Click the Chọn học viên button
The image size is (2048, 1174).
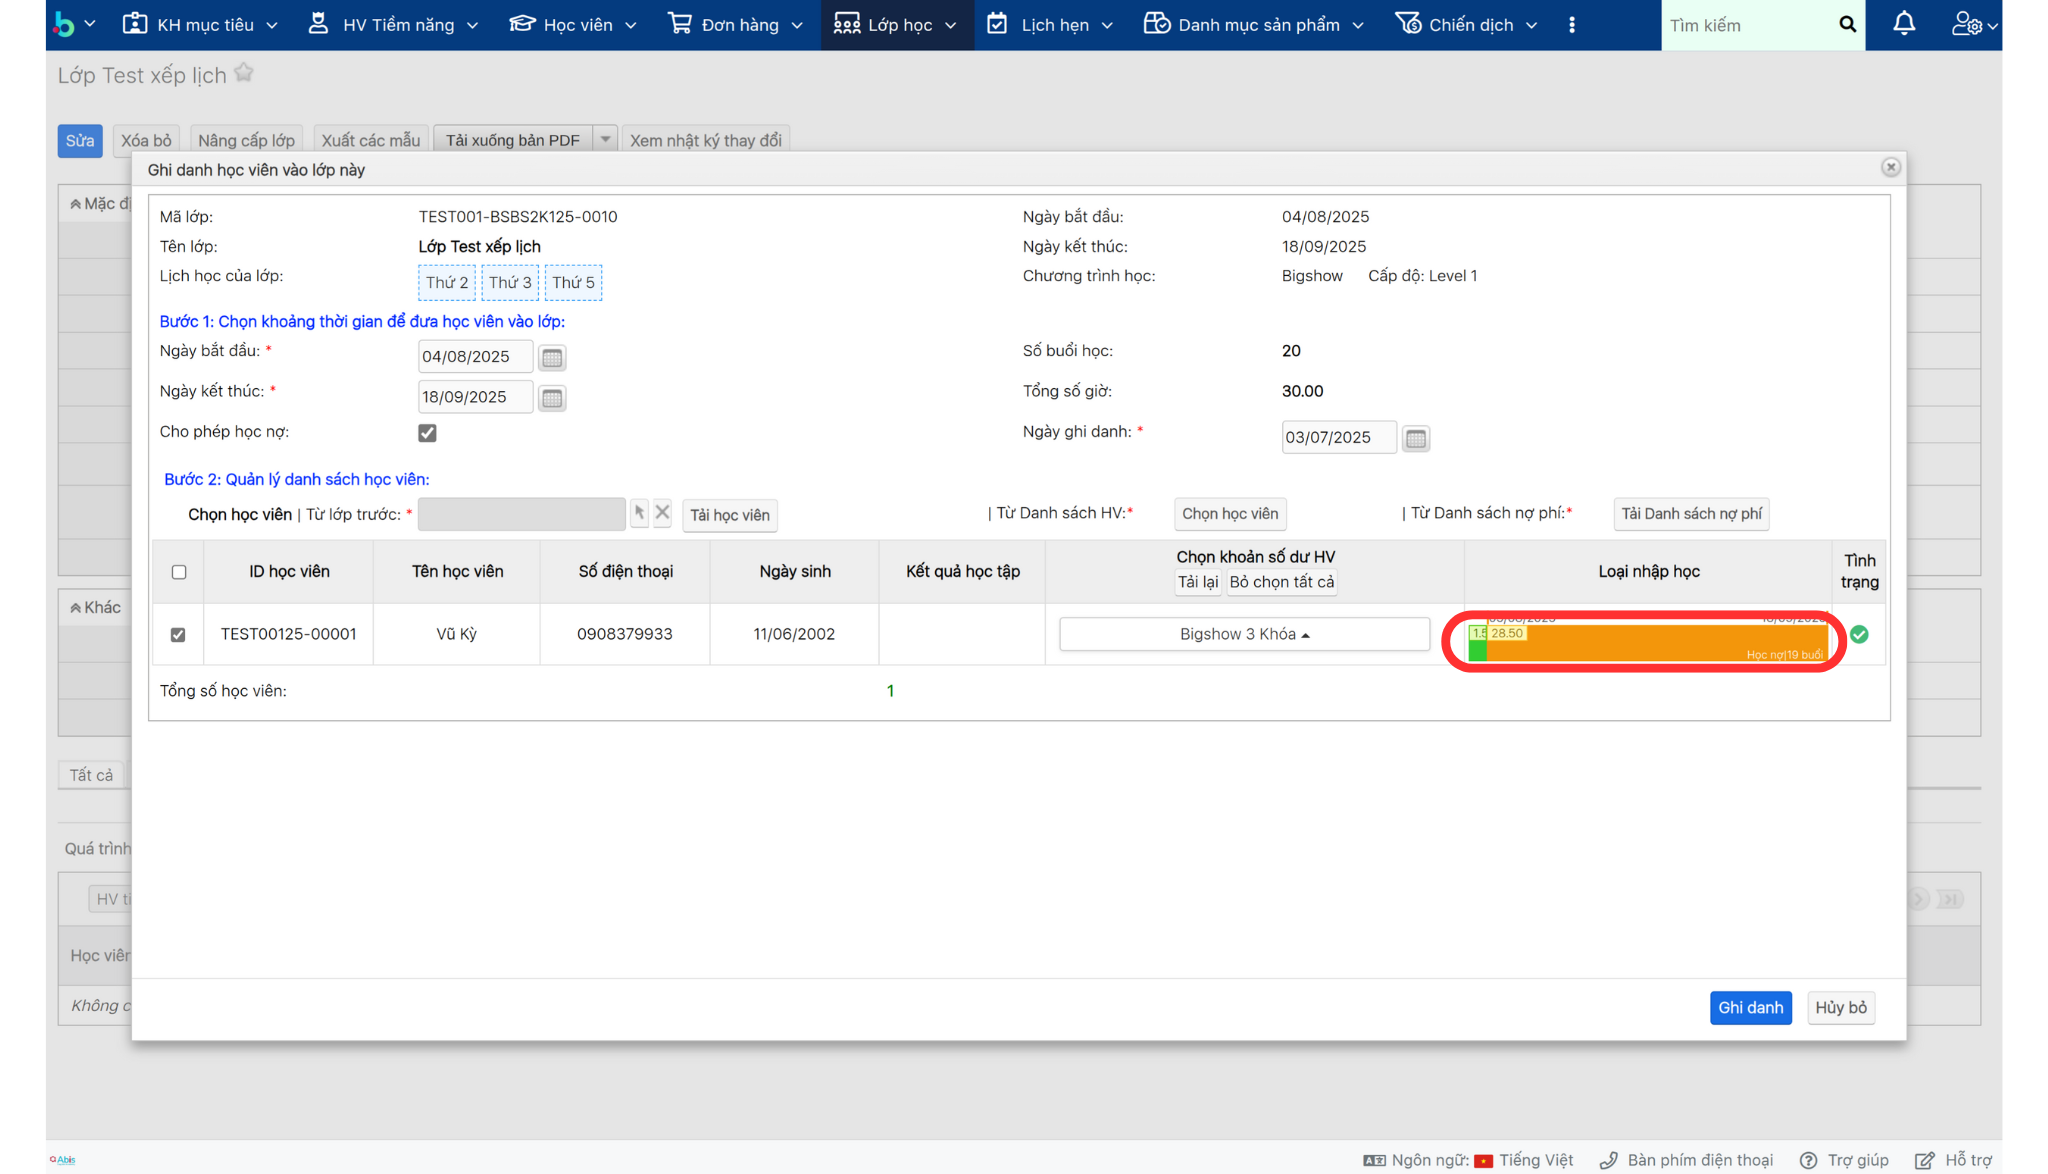click(x=1229, y=513)
